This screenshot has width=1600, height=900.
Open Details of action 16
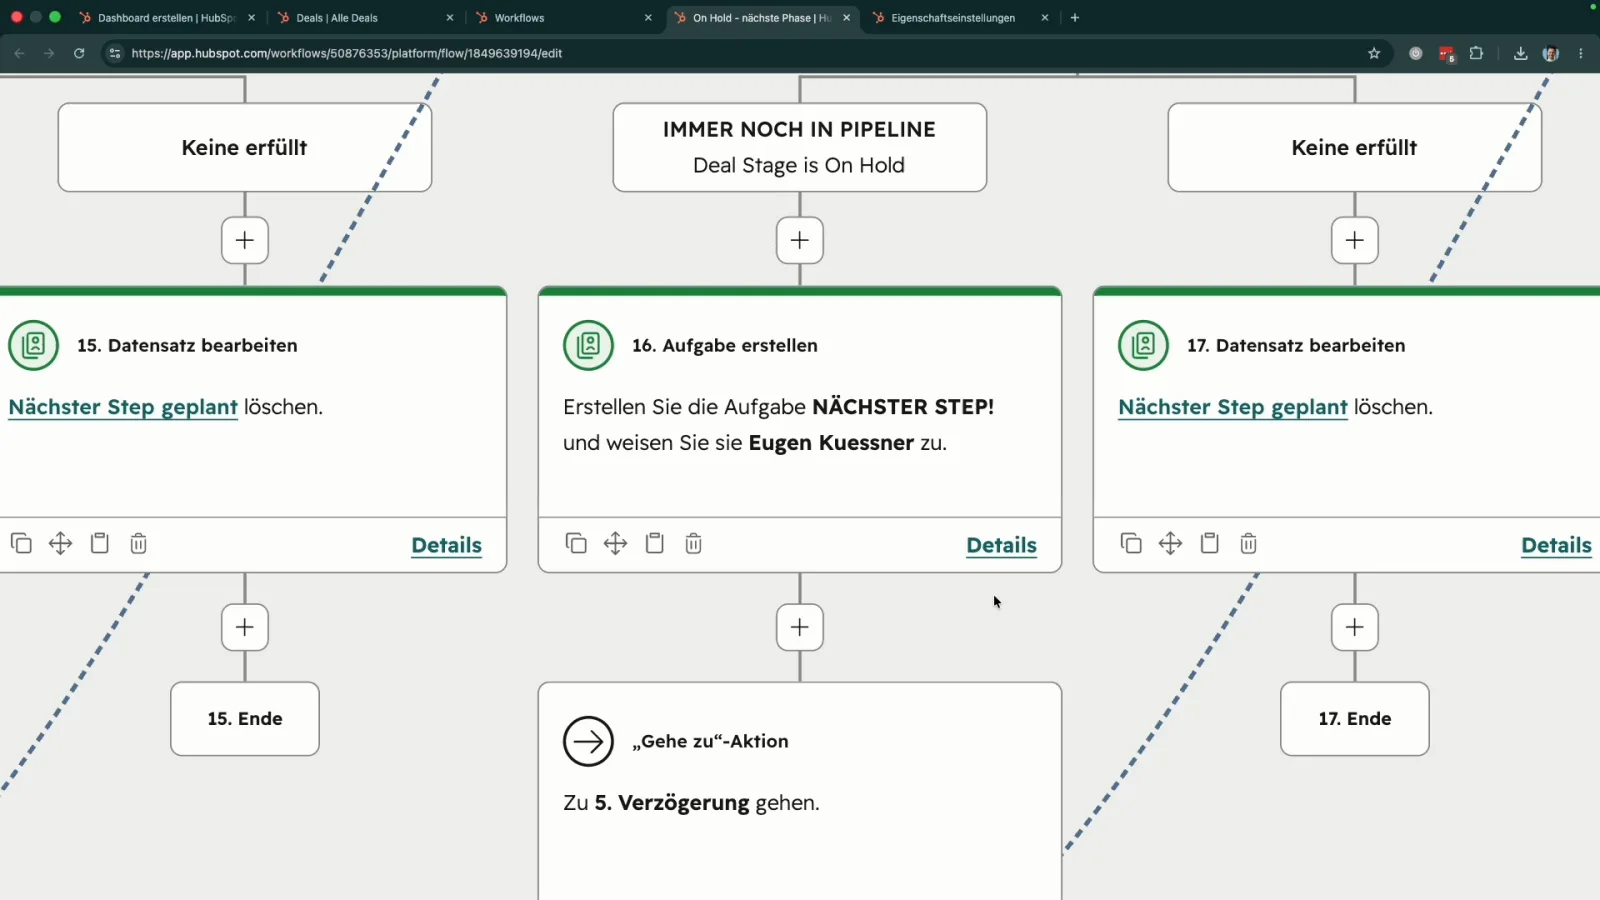point(1001,545)
